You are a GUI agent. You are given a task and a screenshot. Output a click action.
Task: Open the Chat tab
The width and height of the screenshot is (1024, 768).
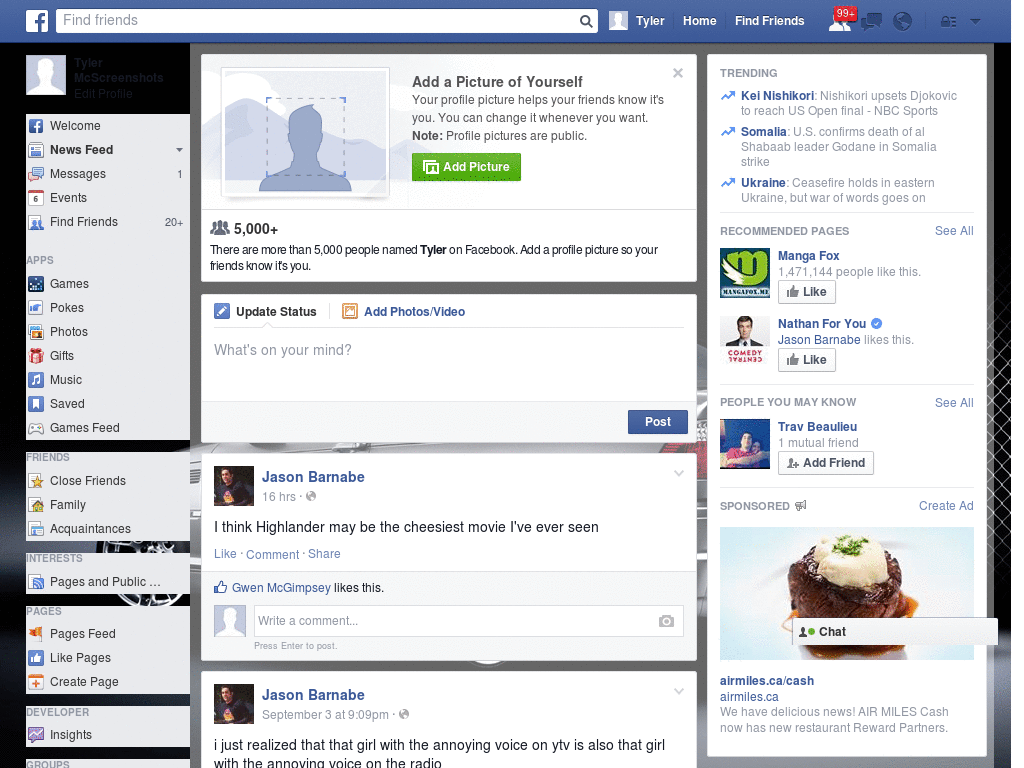pyautogui.click(x=895, y=632)
